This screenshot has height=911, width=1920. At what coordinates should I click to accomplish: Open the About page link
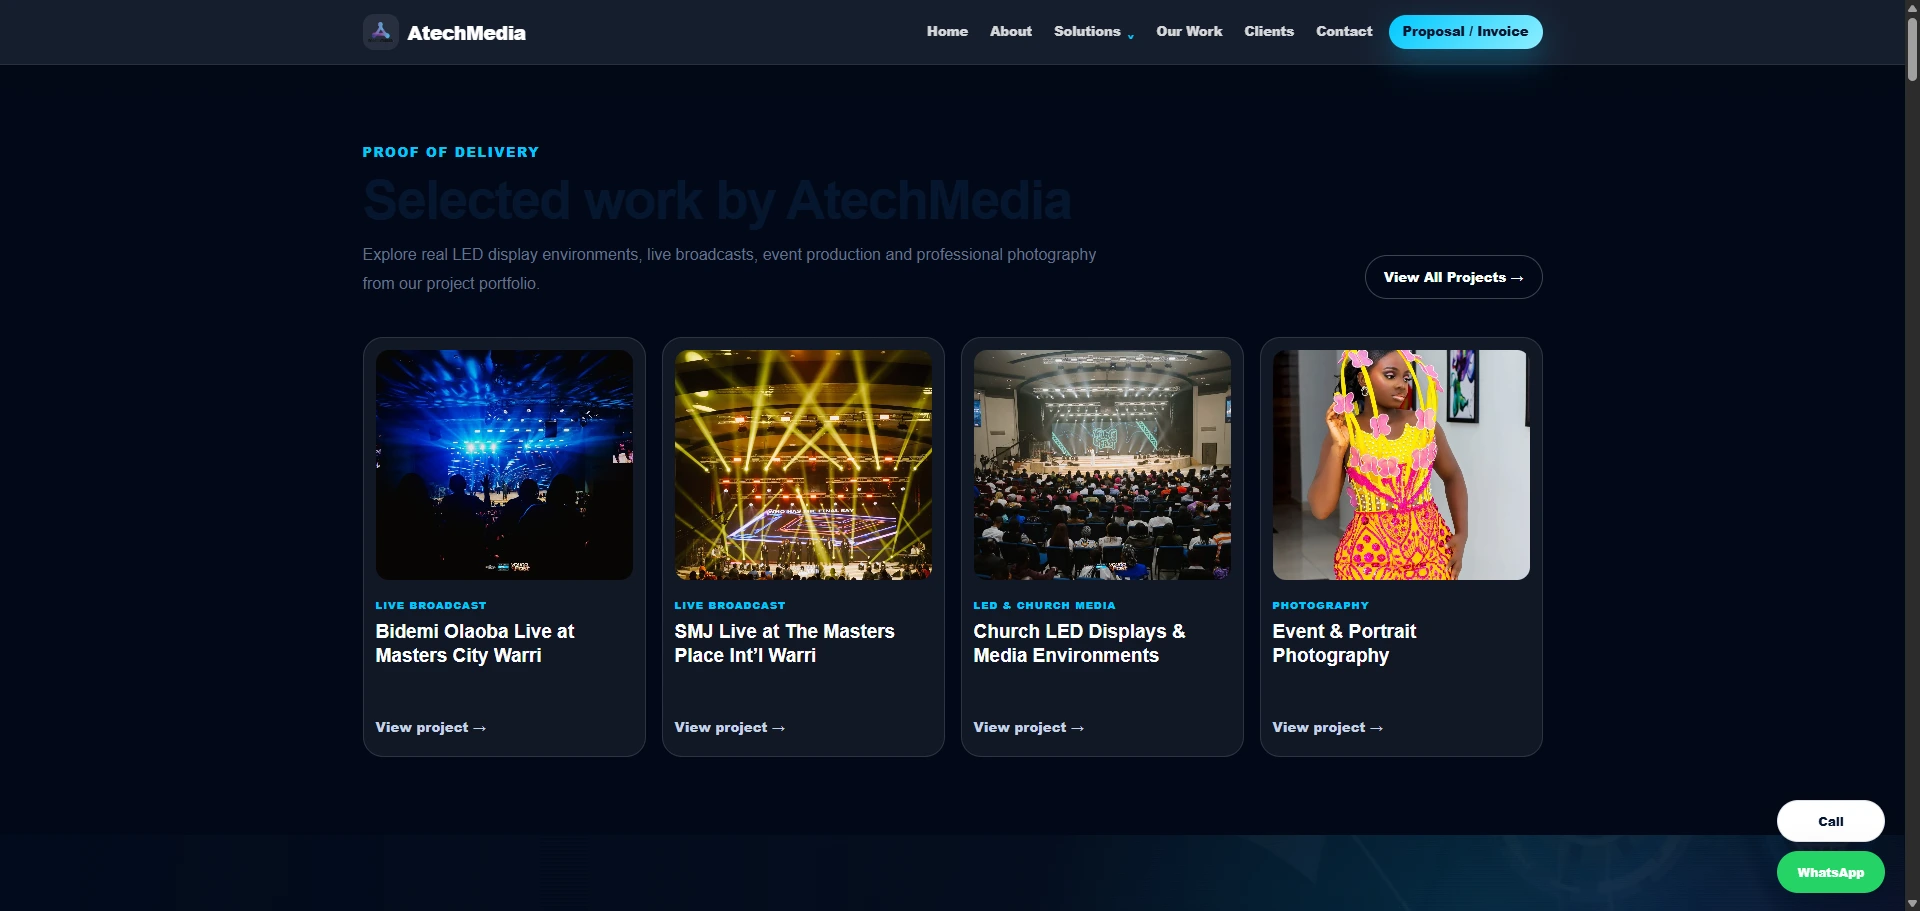tap(1011, 31)
